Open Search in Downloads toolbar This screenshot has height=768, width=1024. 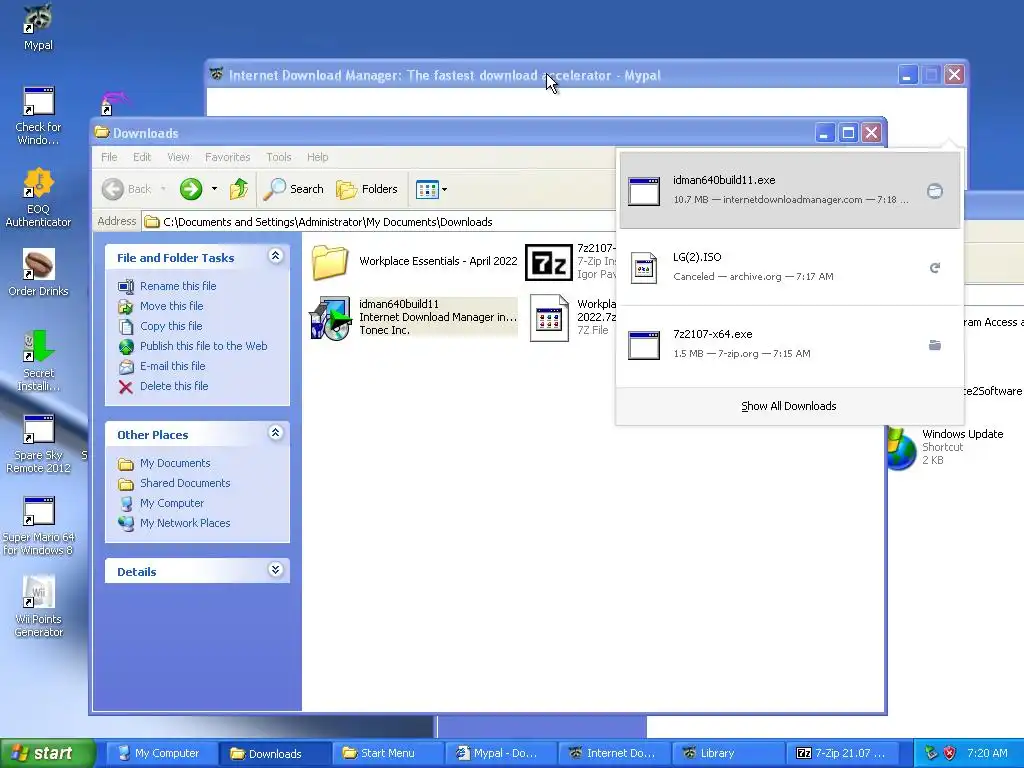[x=293, y=189]
